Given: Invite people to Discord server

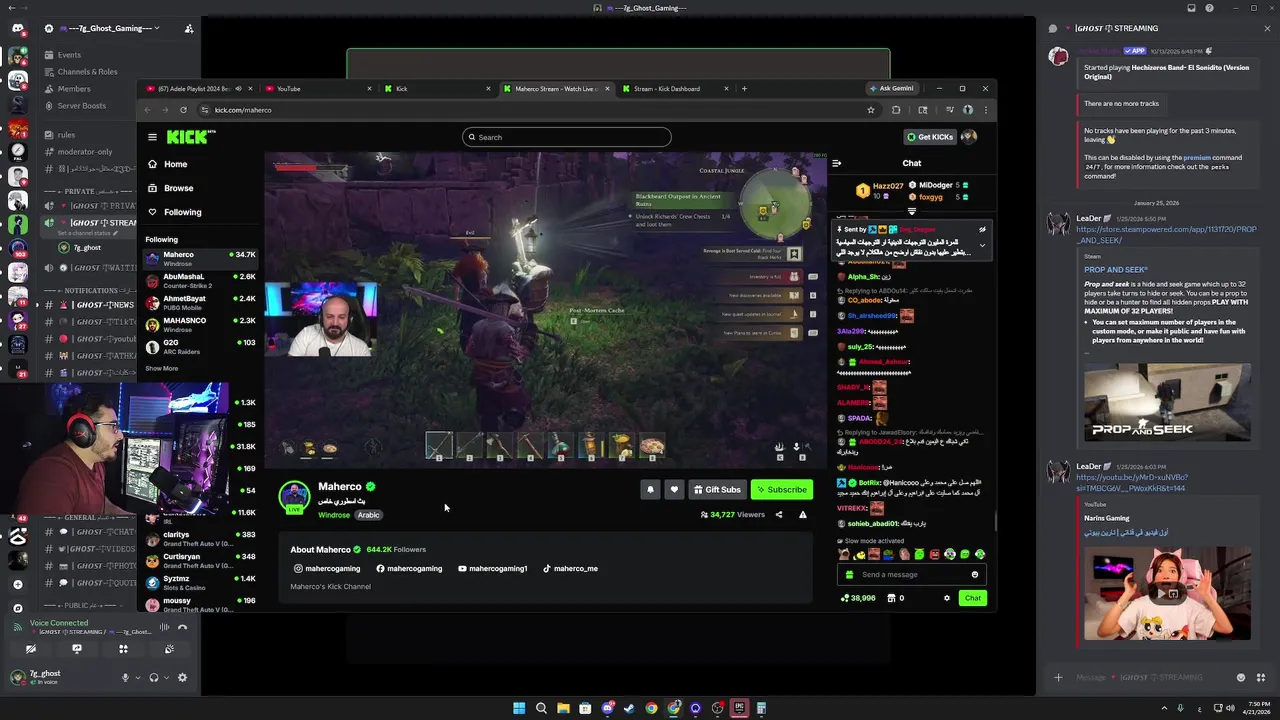Looking at the screenshot, I should click(188, 28).
